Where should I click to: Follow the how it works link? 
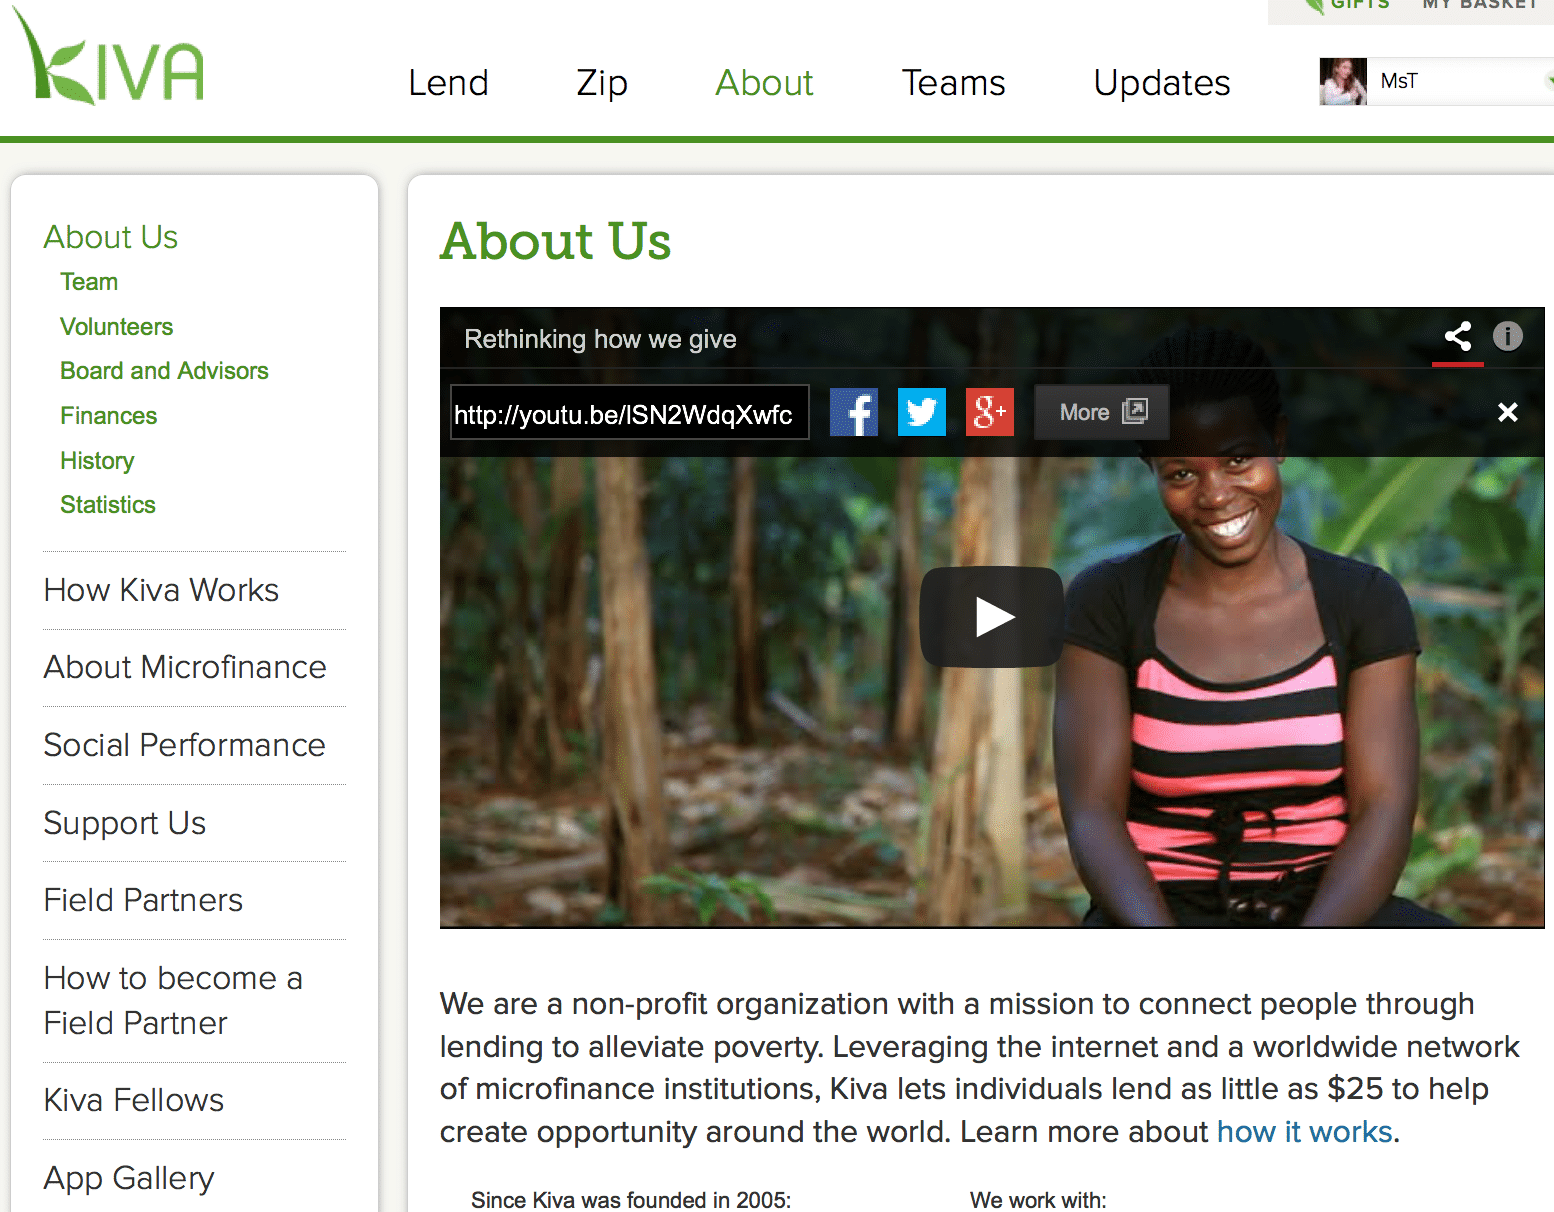click(1304, 1132)
